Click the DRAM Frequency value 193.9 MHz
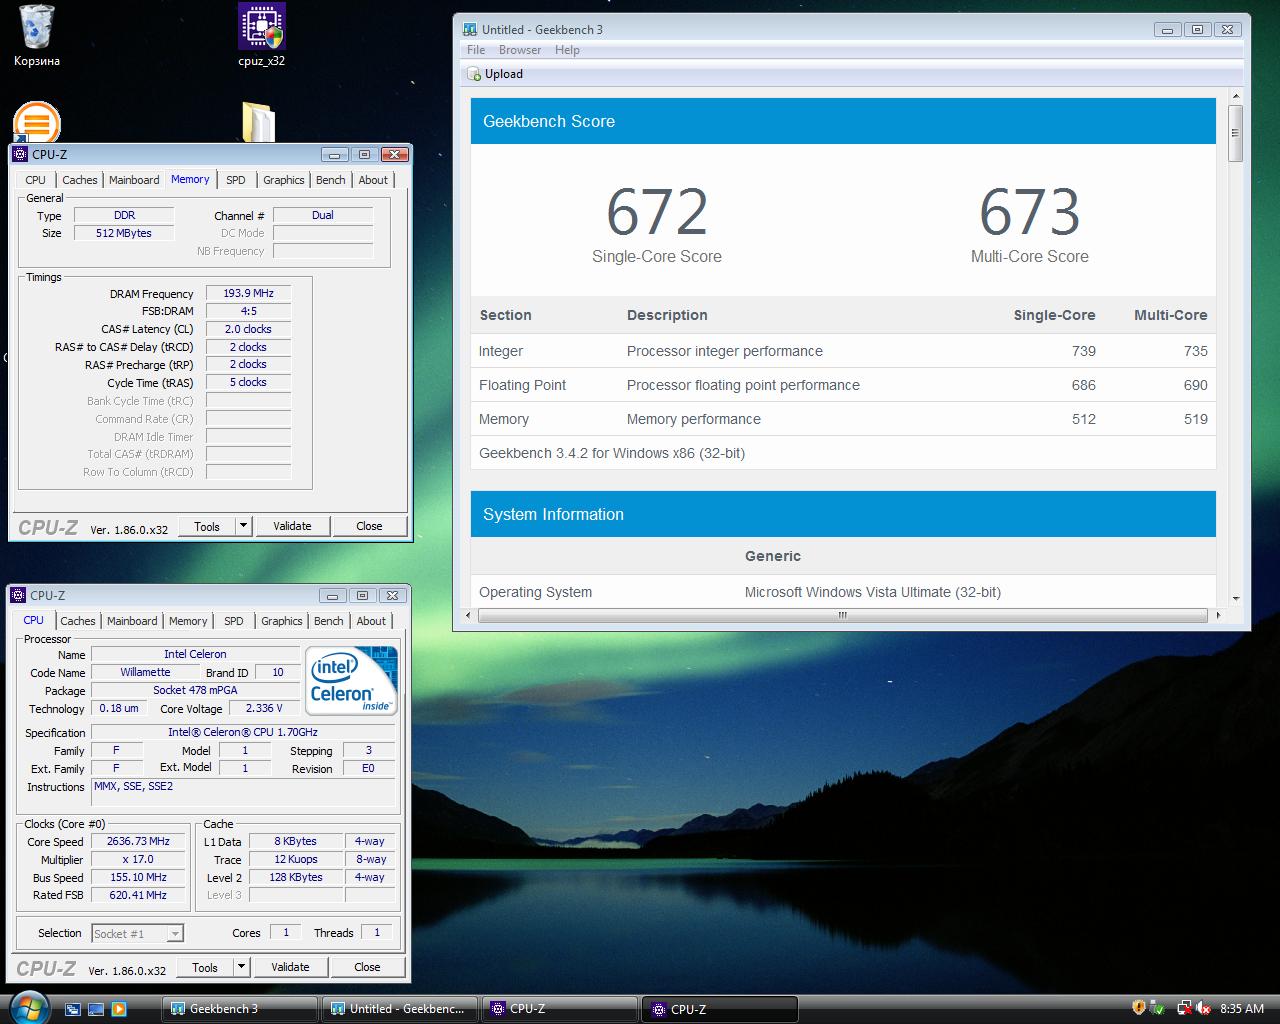Viewport: 1280px width, 1024px height. coord(249,293)
